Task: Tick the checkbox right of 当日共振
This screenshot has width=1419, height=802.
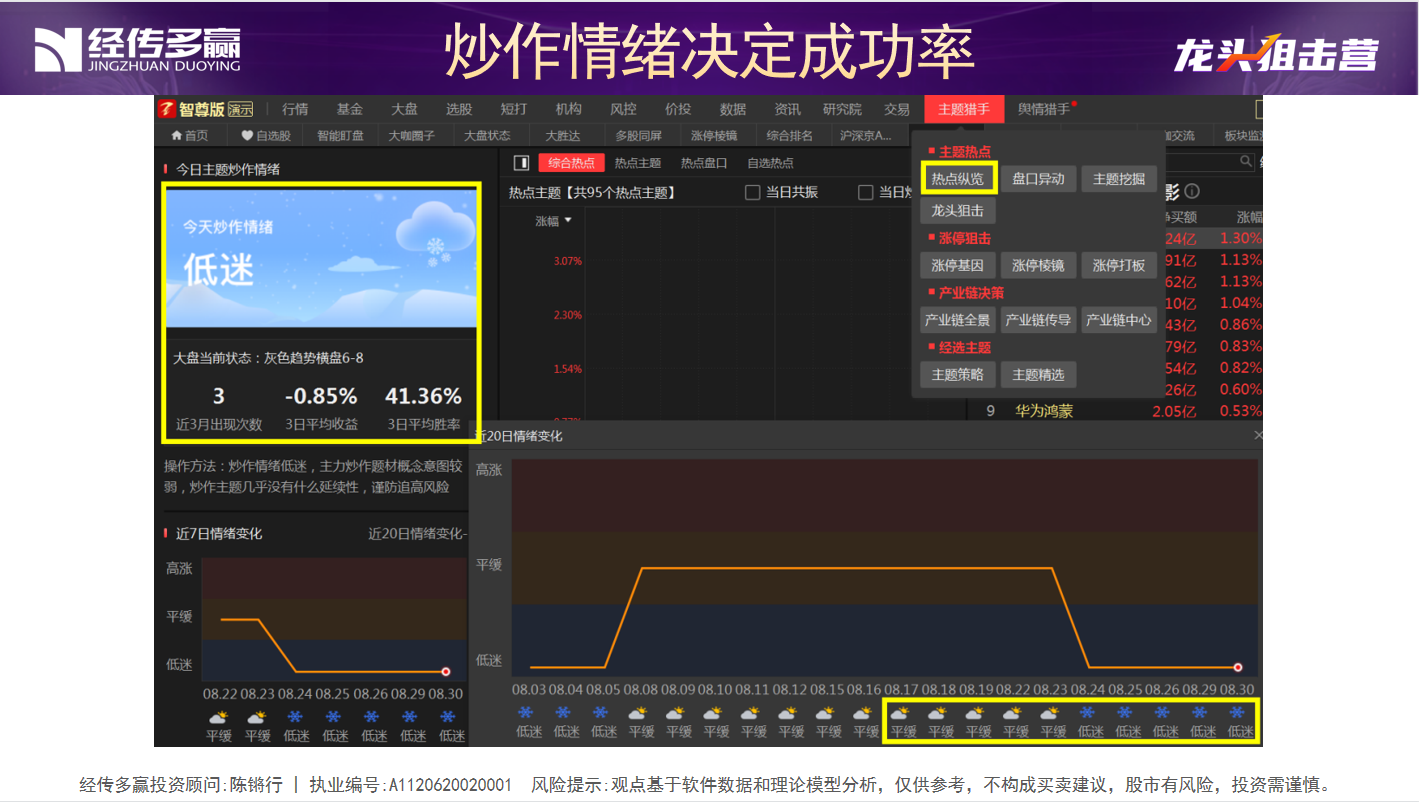Action: pyautogui.click(x=866, y=193)
